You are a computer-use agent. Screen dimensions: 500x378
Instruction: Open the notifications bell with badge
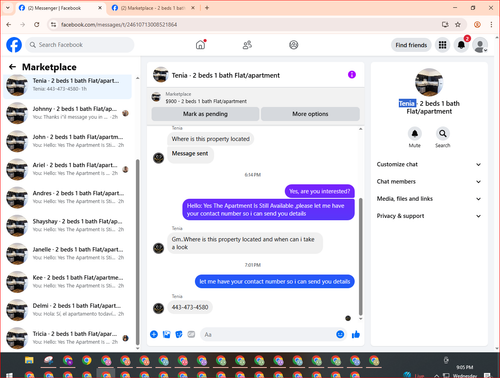coord(461,45)
